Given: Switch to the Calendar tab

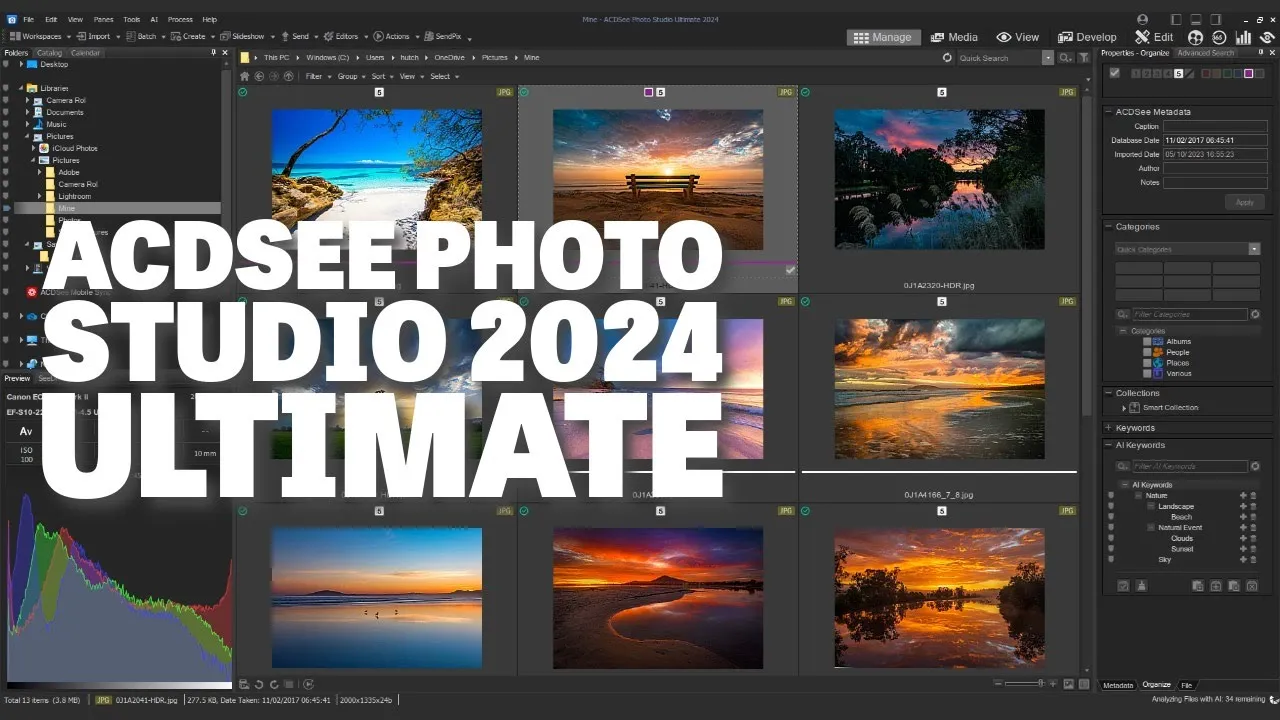Looking at the screenshot, I should [x=85, y=53].
